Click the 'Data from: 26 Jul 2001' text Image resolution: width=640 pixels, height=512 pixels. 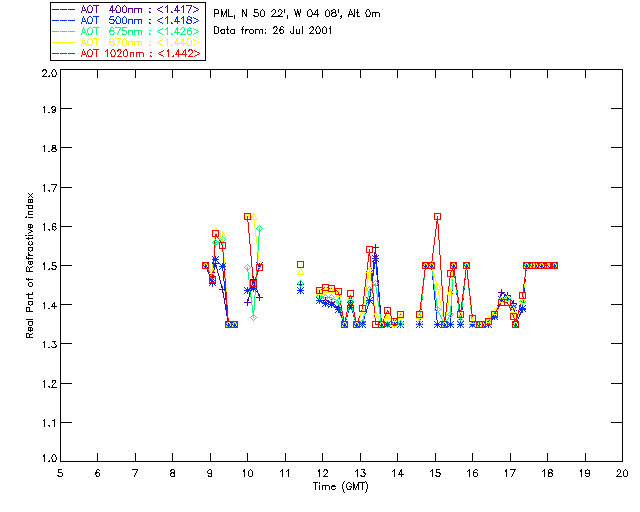click(x=273, y=31)
